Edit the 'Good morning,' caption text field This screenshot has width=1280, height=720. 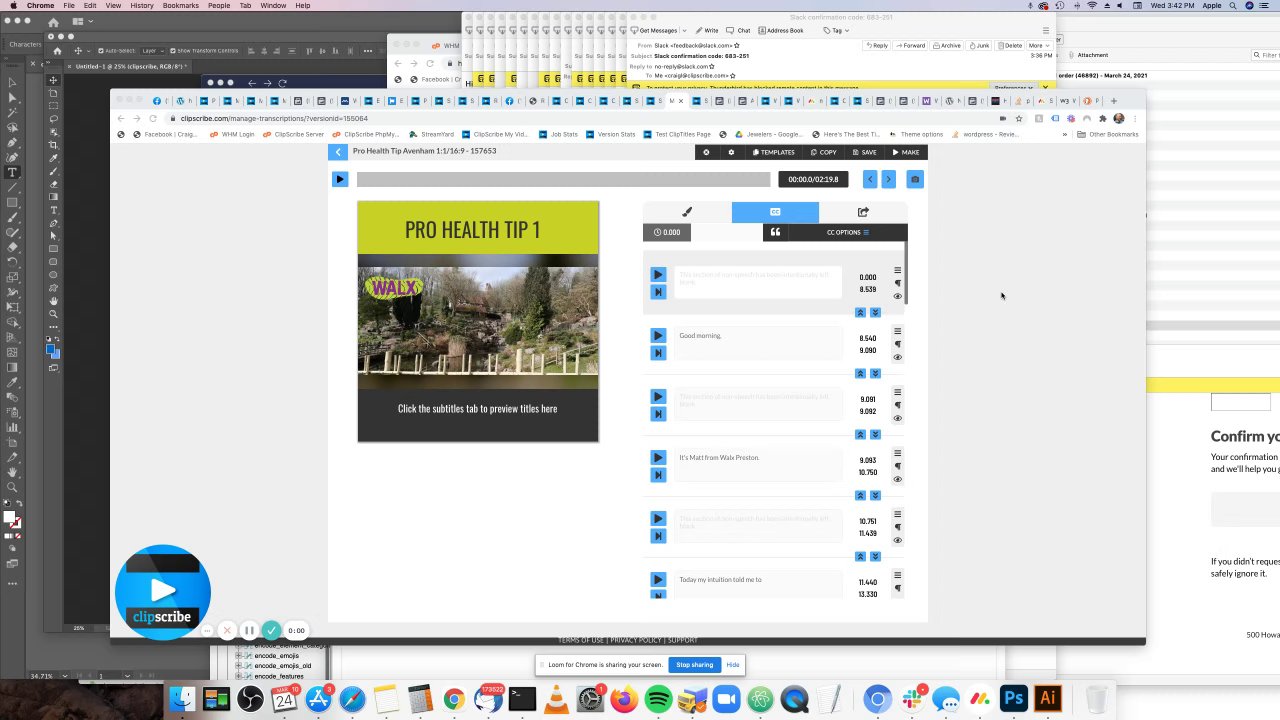pyautogui.click(x=758, y=343)
